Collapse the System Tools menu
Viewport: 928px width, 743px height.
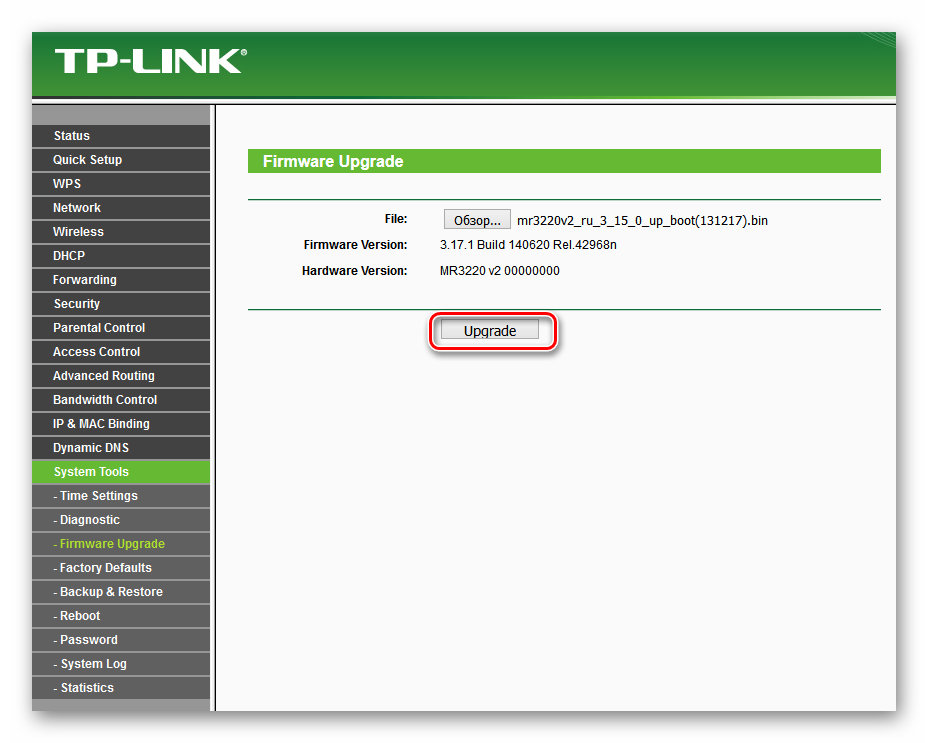tap(91, 472)
